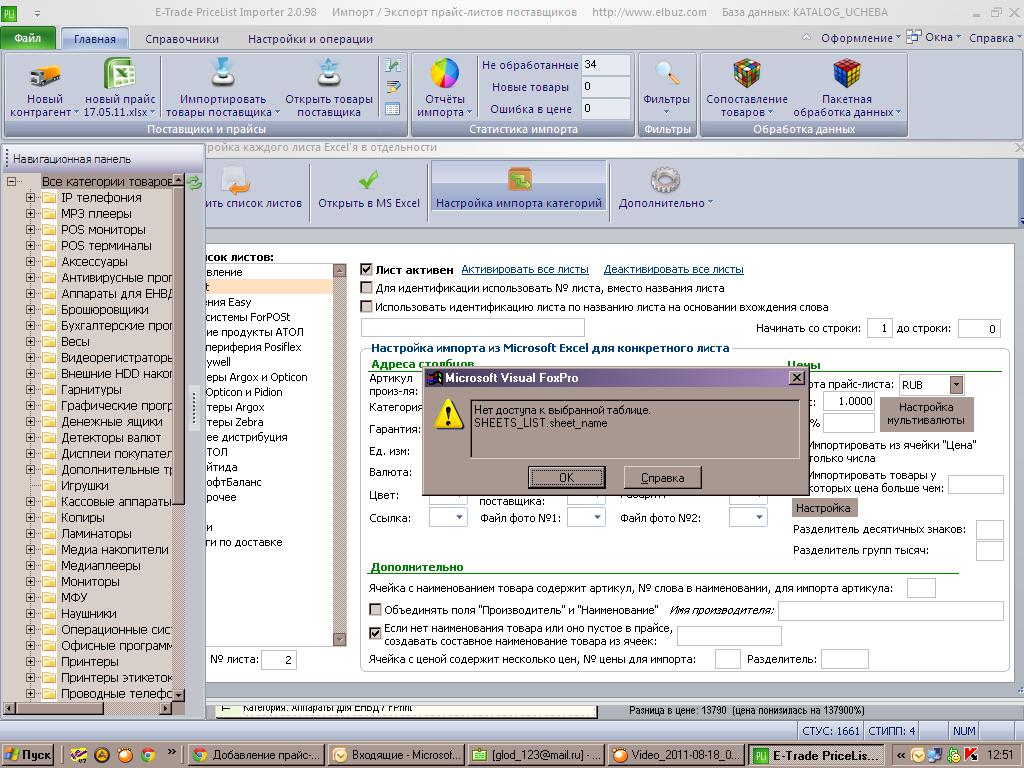The image size is (1024, 768).
Task: Expand the Весы tree node
Action: tap(30, 342)
